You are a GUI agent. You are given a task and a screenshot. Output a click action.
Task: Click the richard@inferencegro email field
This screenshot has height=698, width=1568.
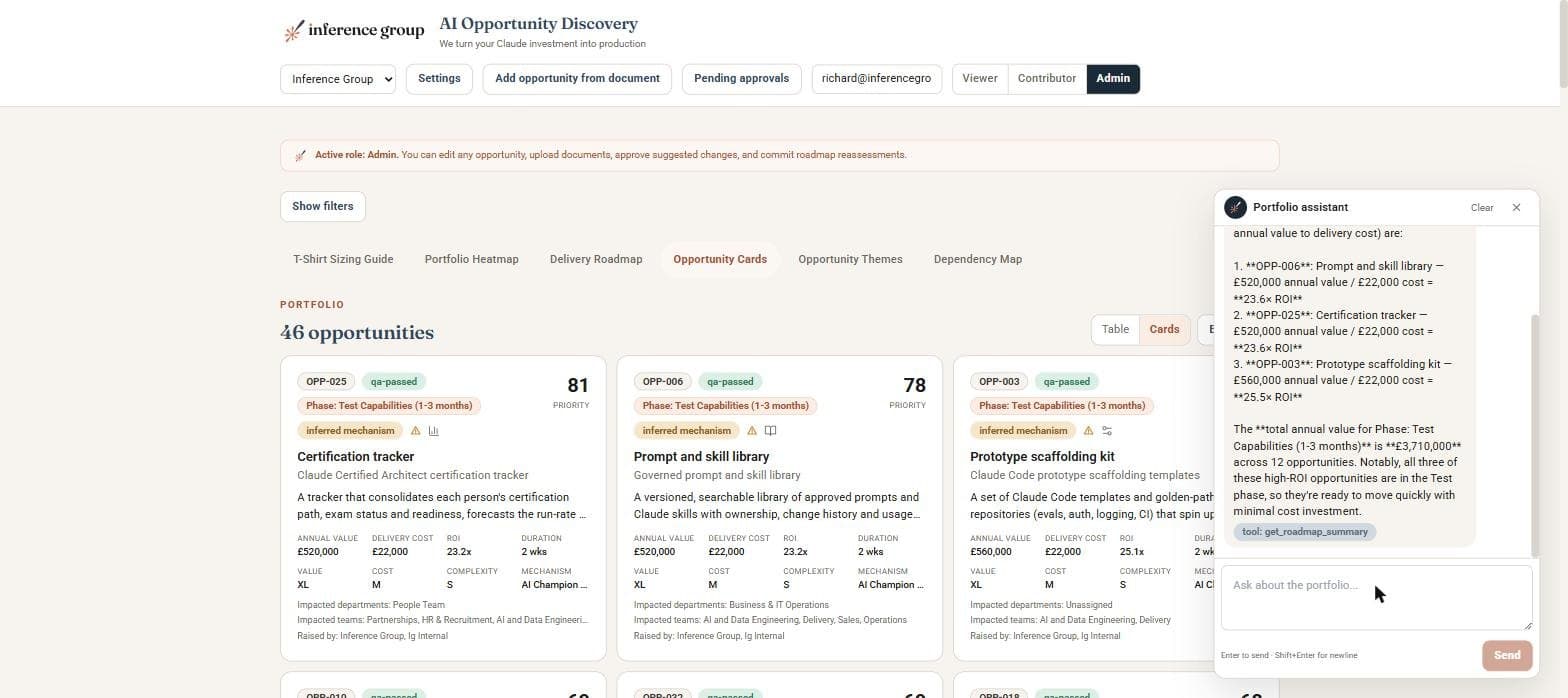point(876,79)
